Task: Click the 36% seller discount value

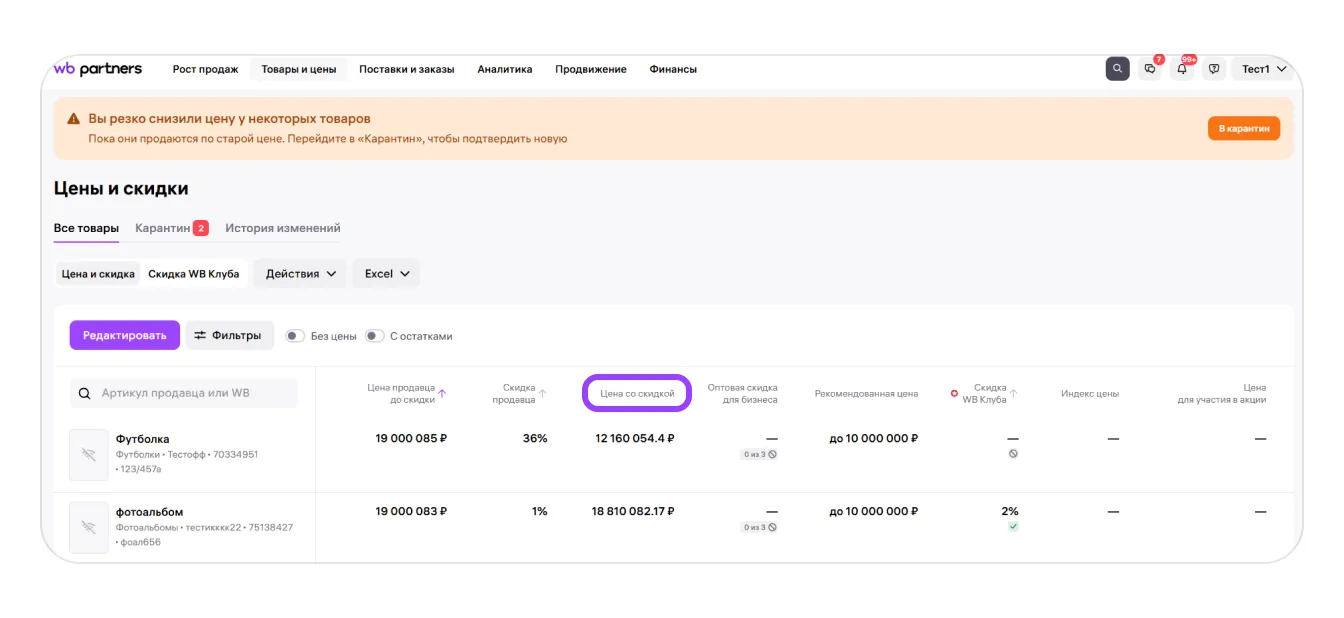Action: (535, 438)
